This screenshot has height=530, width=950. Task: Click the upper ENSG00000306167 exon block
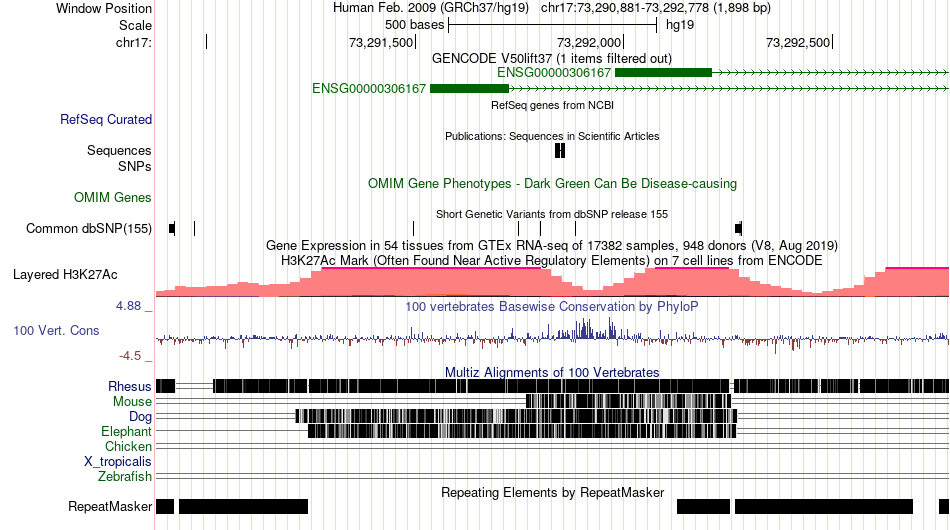(x=663, y=73)
